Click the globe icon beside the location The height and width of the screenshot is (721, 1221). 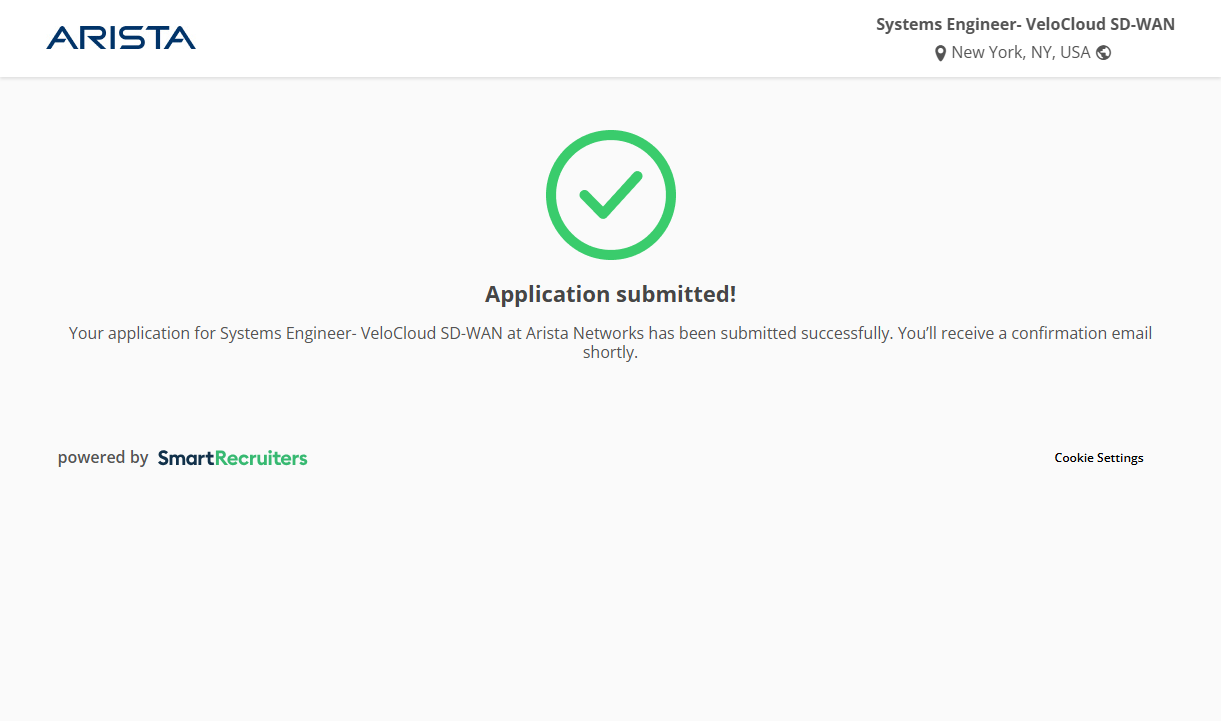[1104, 53]
